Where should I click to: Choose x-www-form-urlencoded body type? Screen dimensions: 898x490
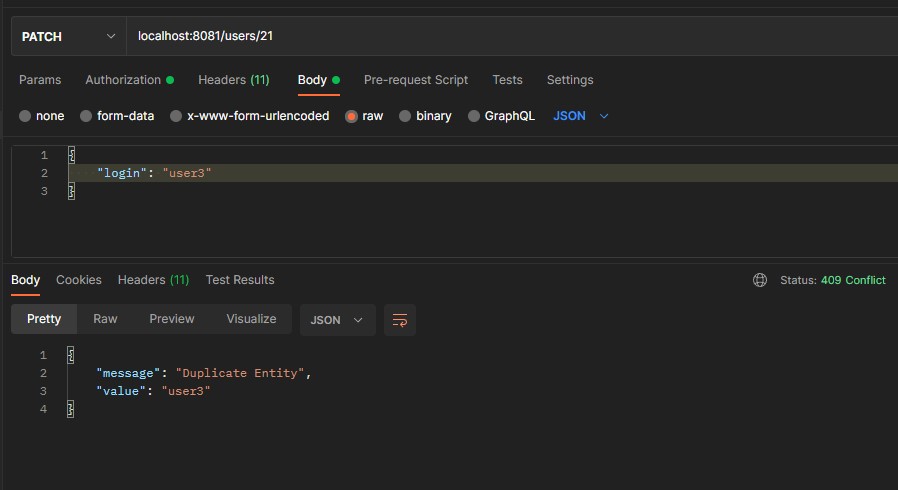(176, 116)
